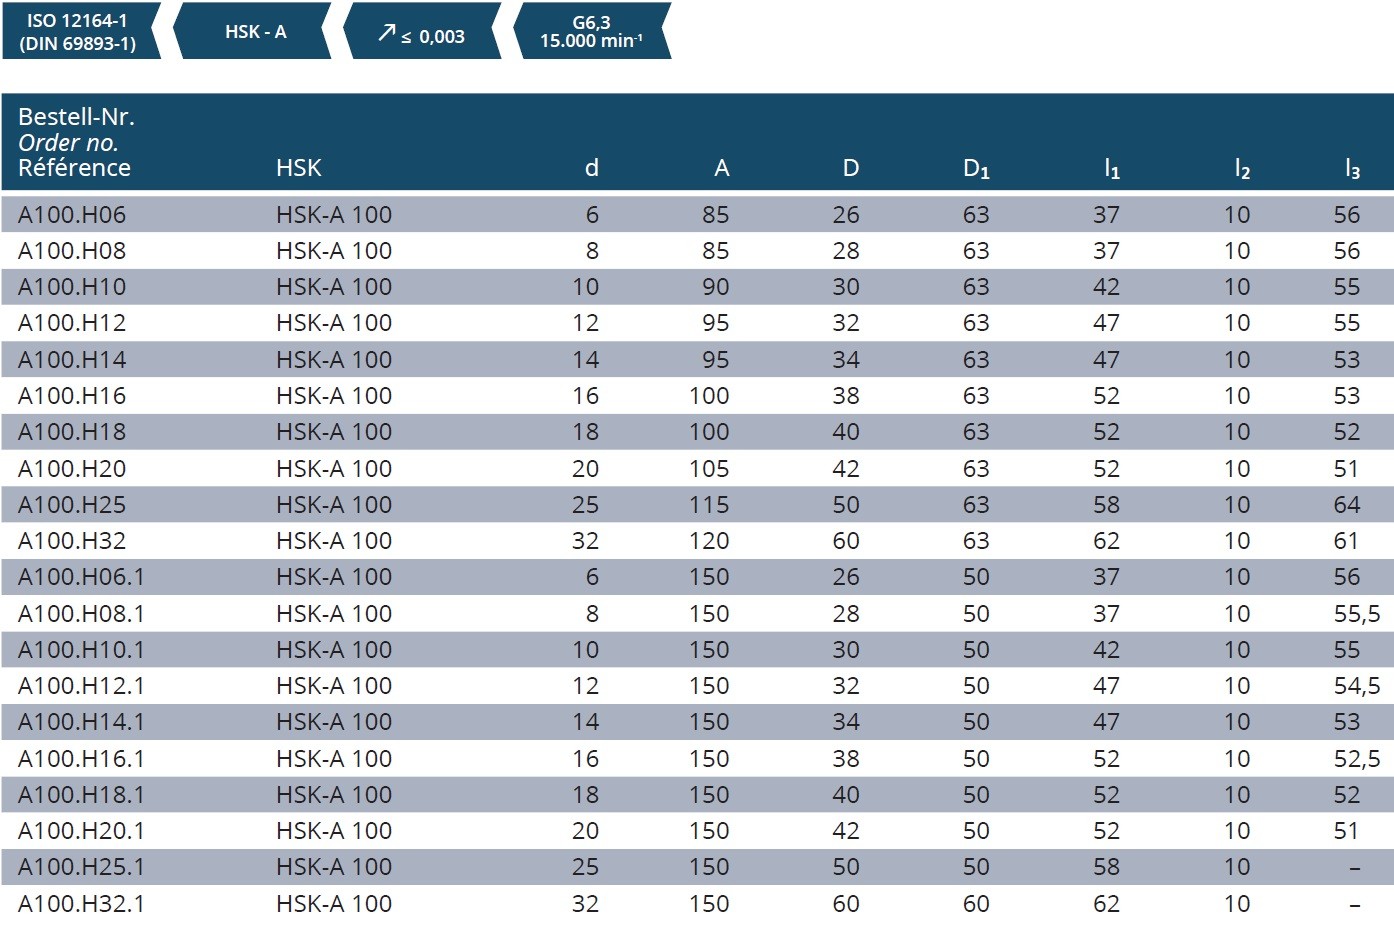The image size is (1394, 944).
Task: Select order number A100.H32.1
Action: [81, 904]
